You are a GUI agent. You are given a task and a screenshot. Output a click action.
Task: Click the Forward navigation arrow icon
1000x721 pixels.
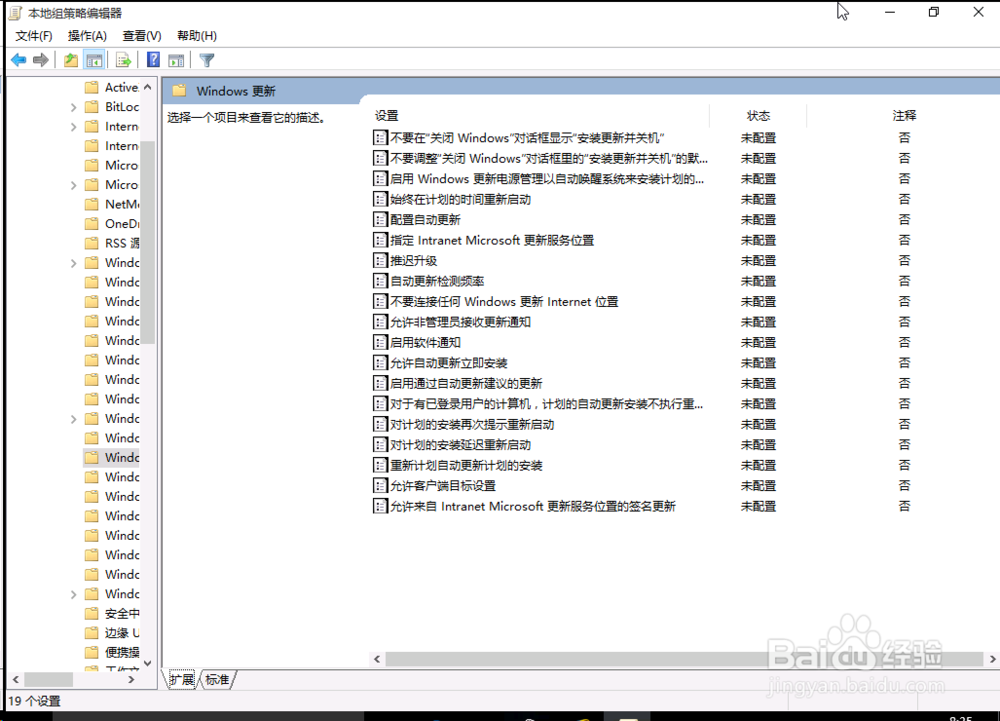[40, 59]
